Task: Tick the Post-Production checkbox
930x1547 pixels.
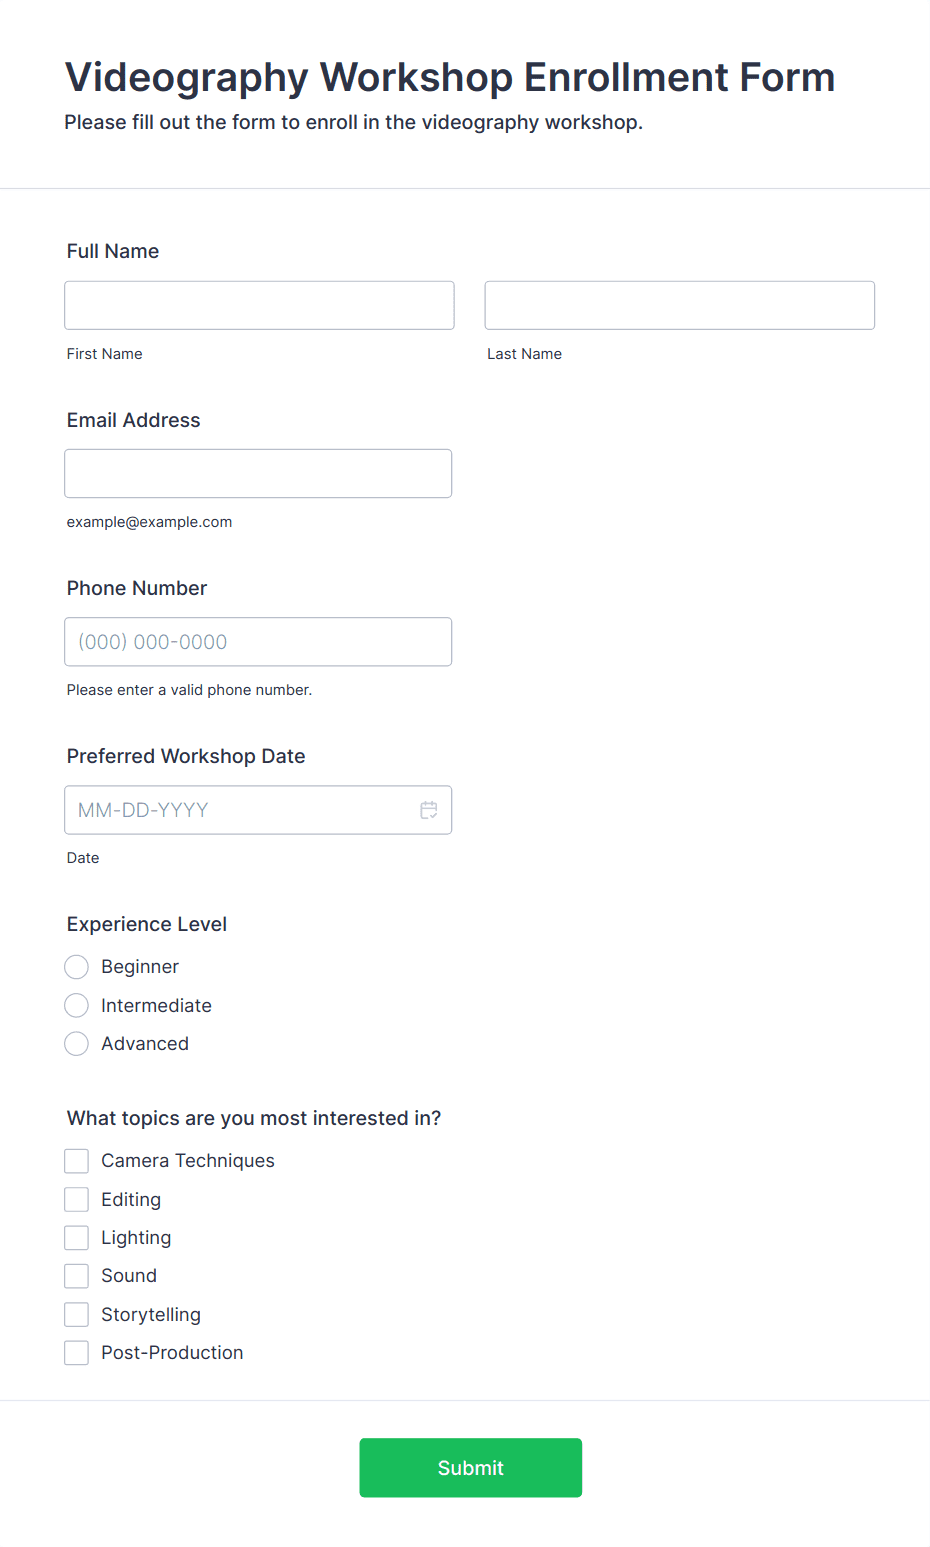Action: [76, 1353]
